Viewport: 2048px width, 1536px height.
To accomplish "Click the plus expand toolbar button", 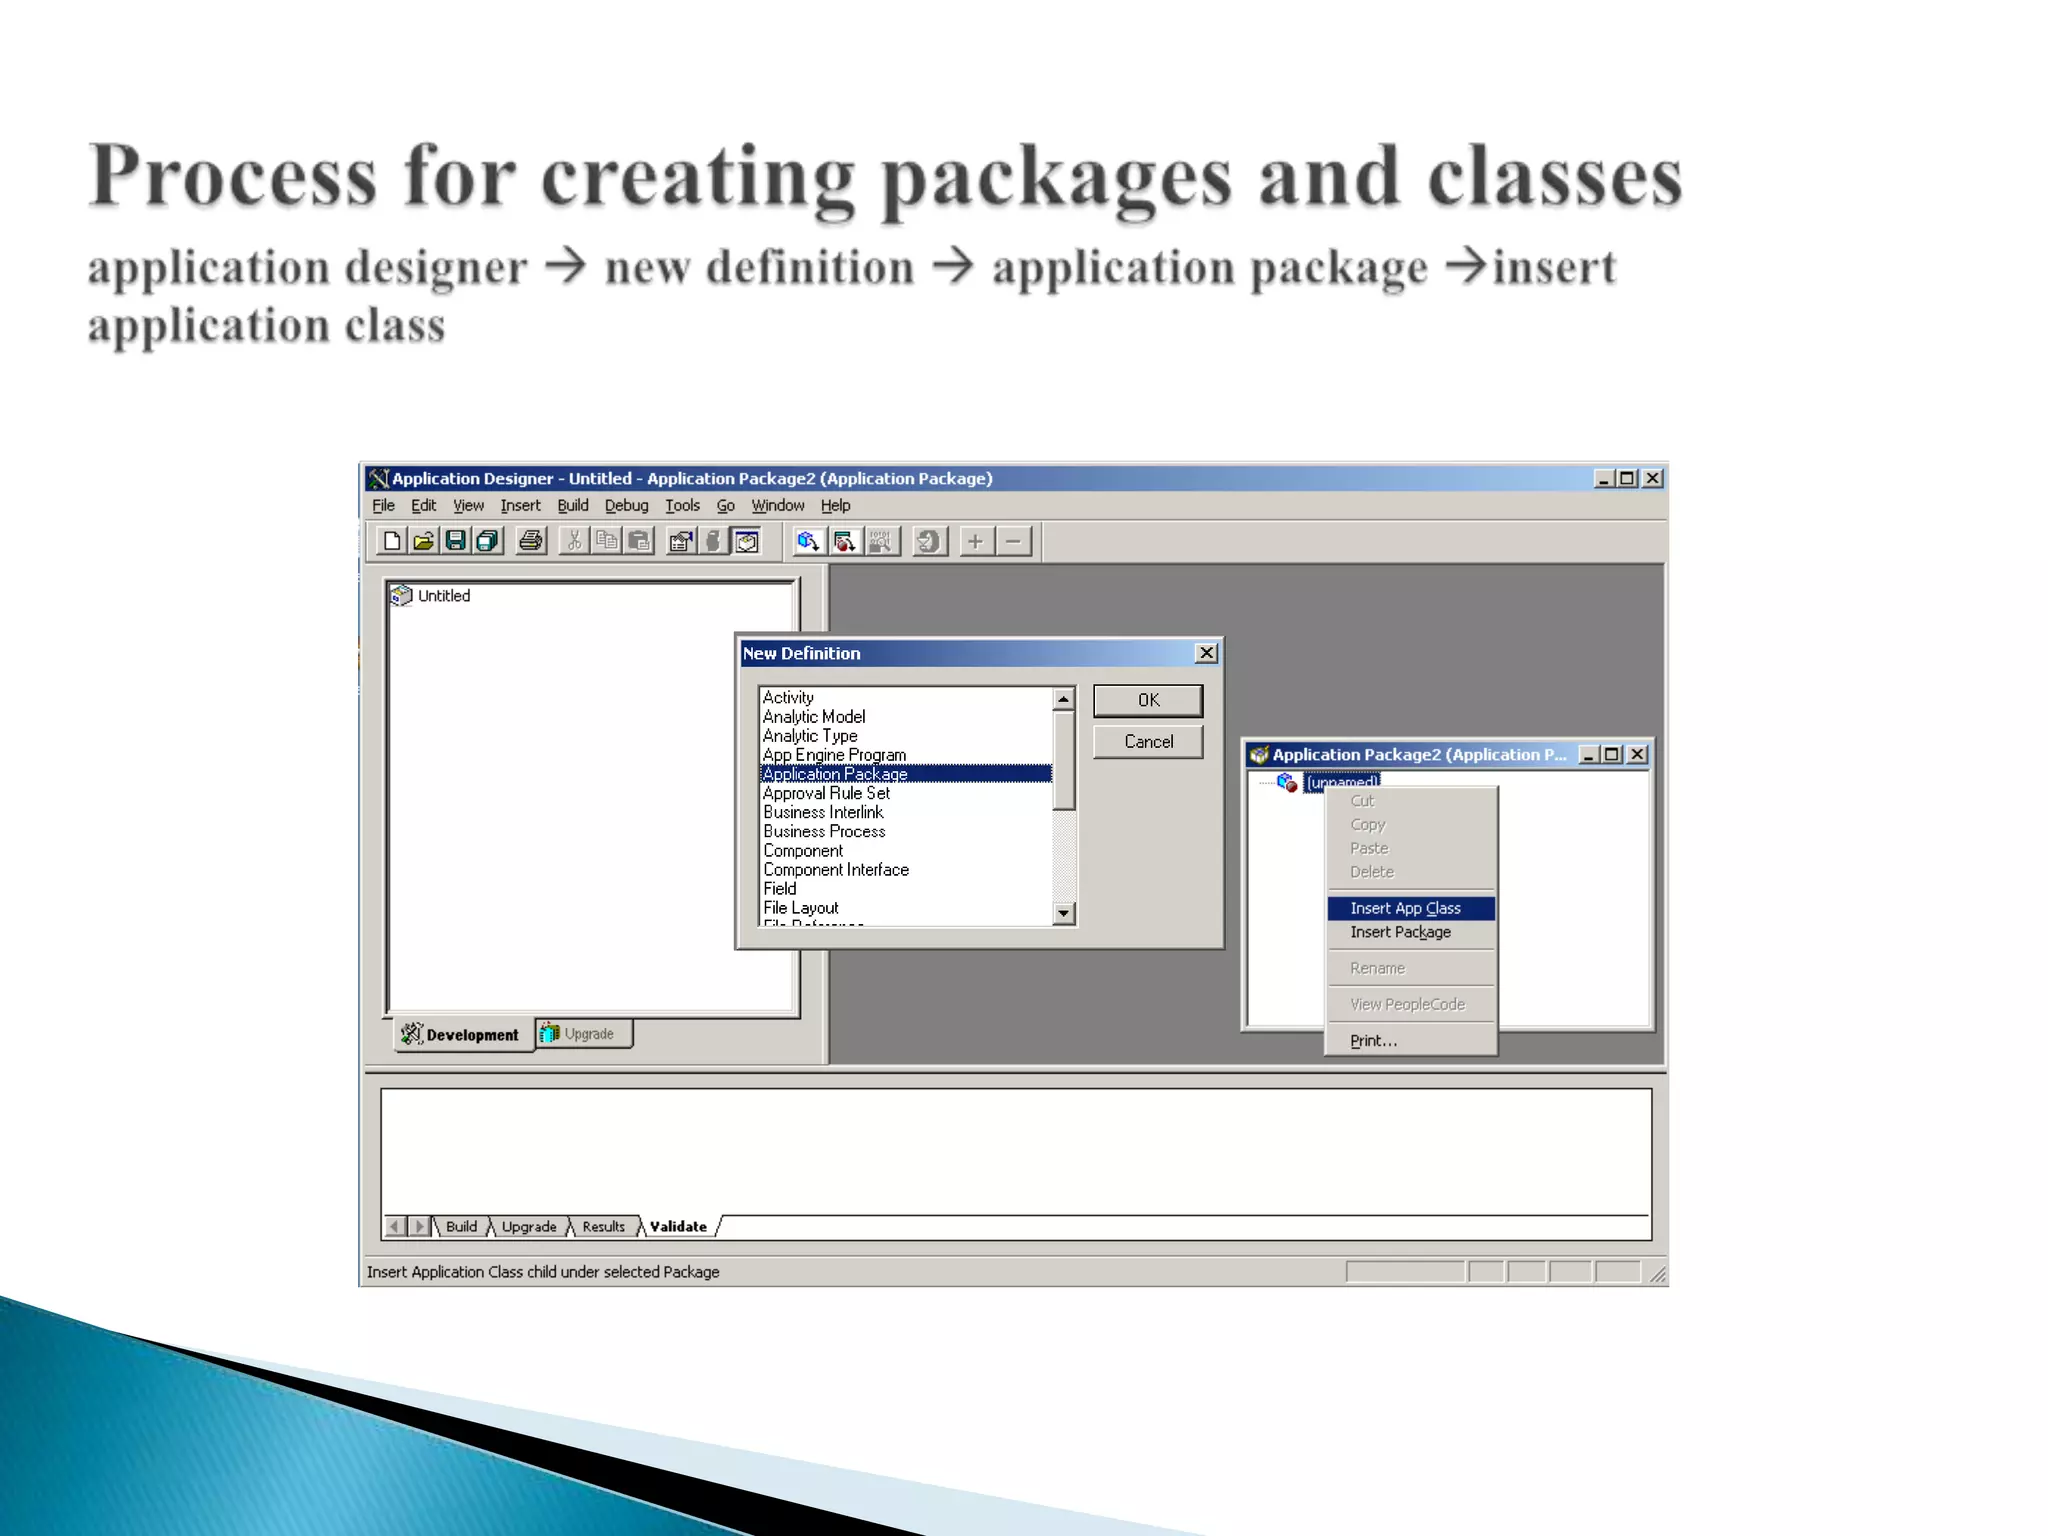I will [975, 541].
